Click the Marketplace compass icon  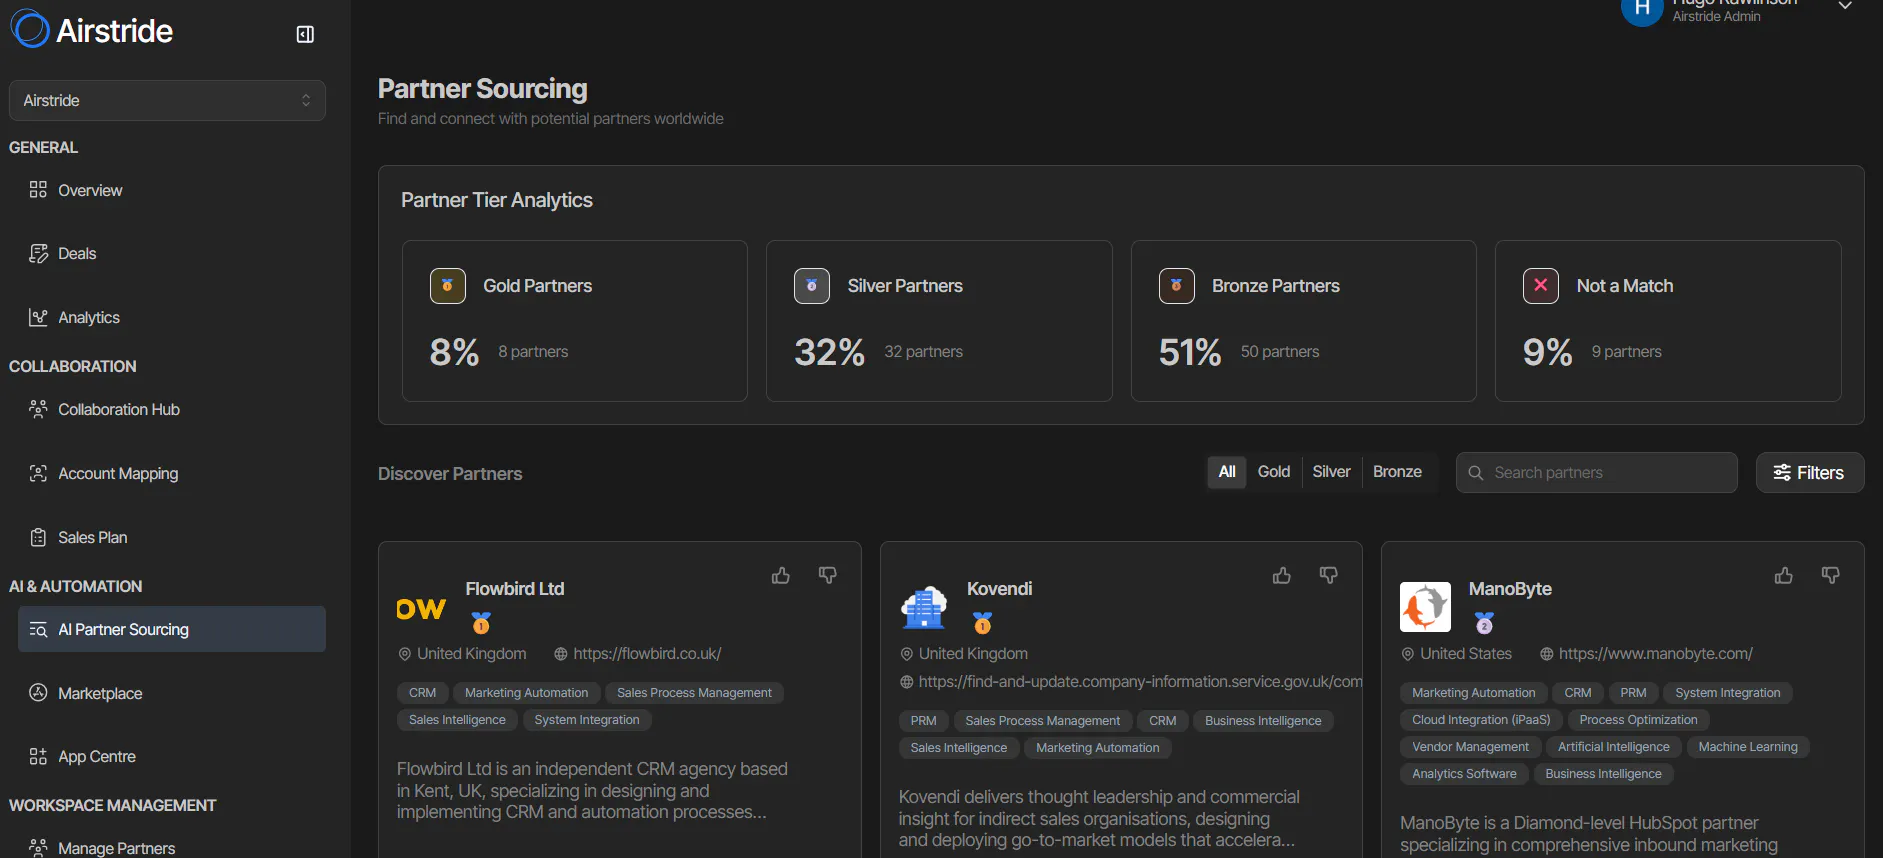(38, 693)
